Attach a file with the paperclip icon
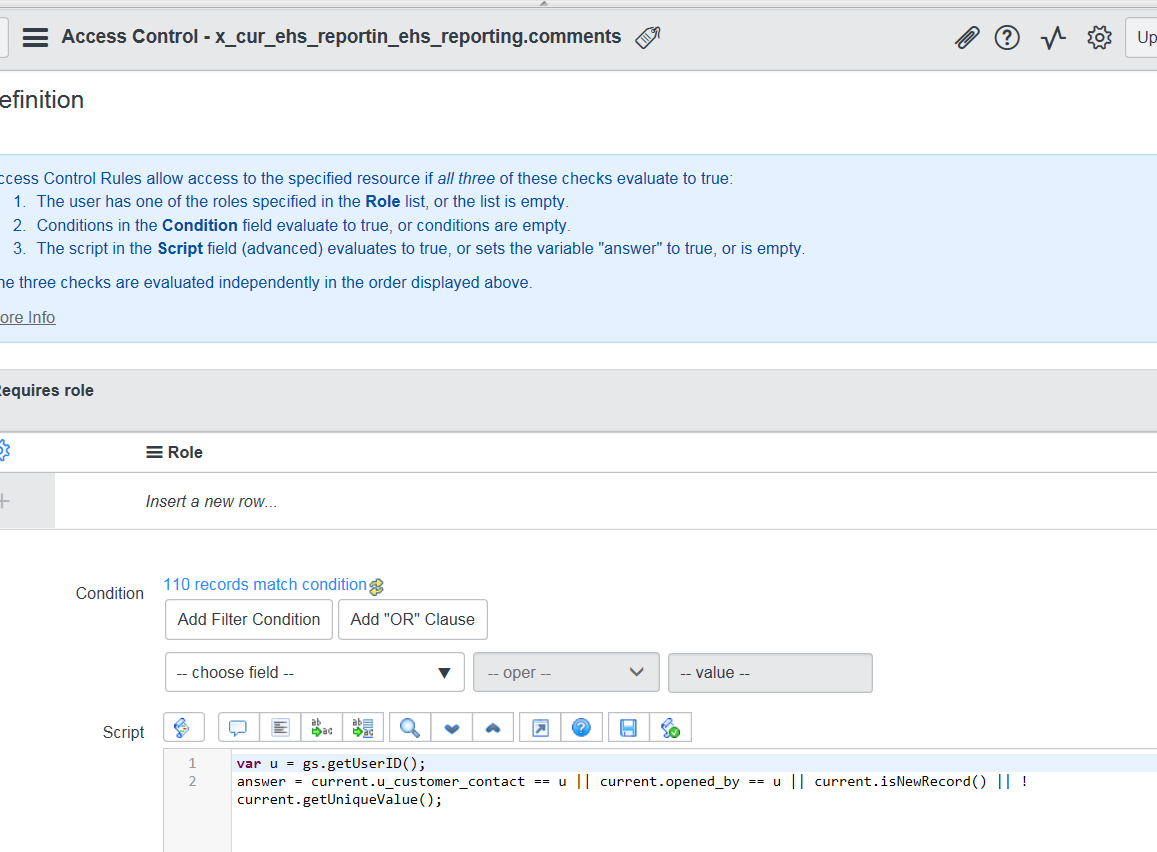Screen dimensions: 1157x852 pyautogui.click(x=966, y=37)
